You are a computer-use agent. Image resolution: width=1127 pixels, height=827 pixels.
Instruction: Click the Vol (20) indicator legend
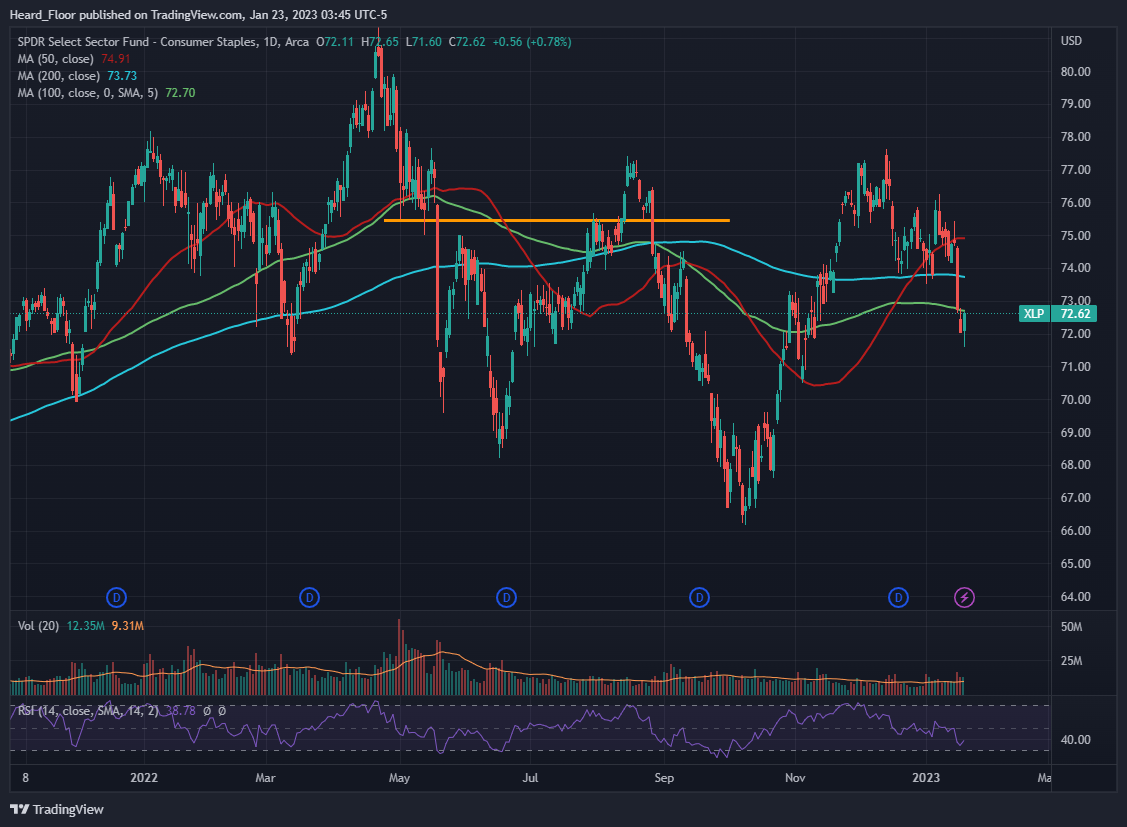click(x=38, y=626)
